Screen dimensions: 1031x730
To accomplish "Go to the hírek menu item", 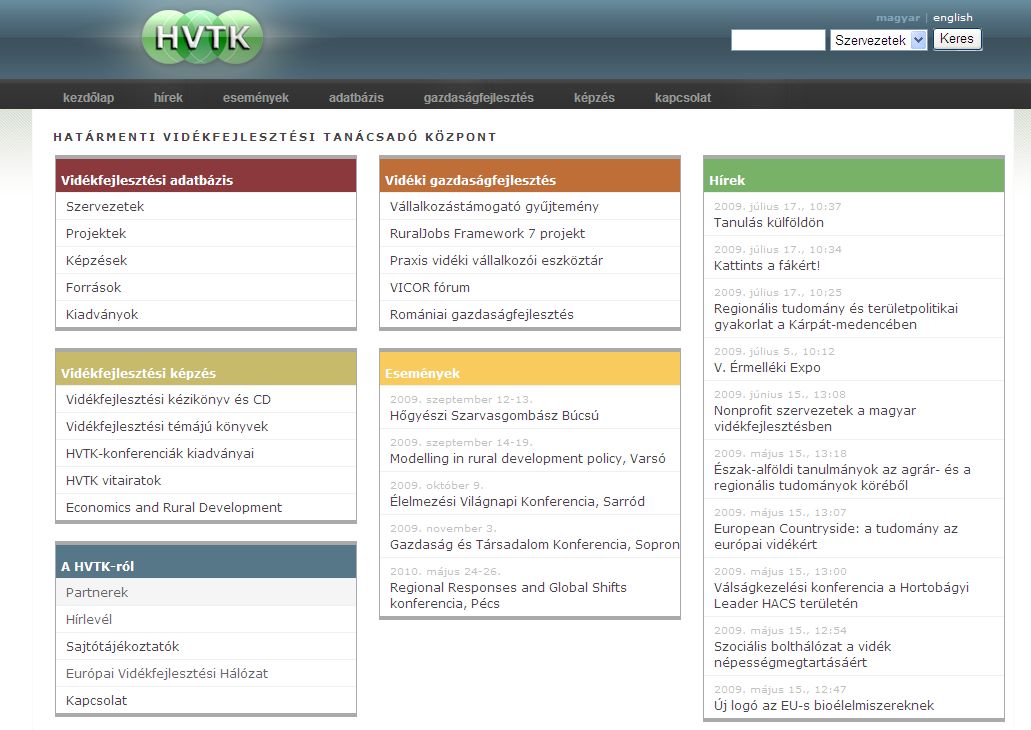I will click(x=168, y=97).
